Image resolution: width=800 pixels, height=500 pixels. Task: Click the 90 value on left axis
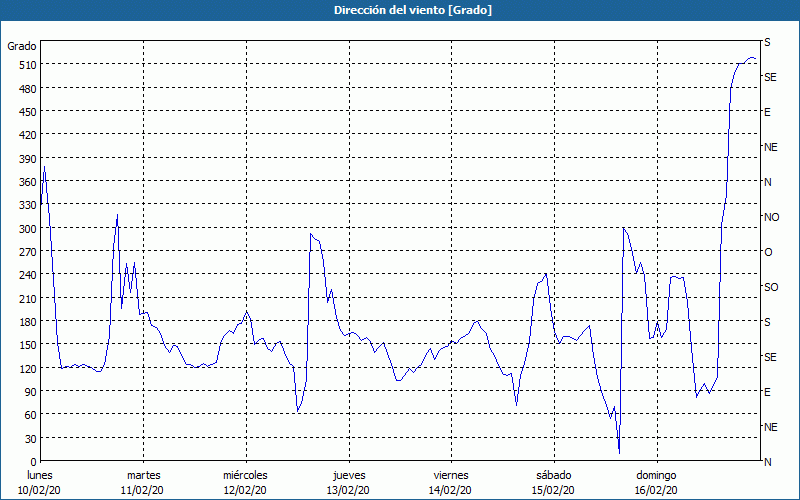point(30,392)
